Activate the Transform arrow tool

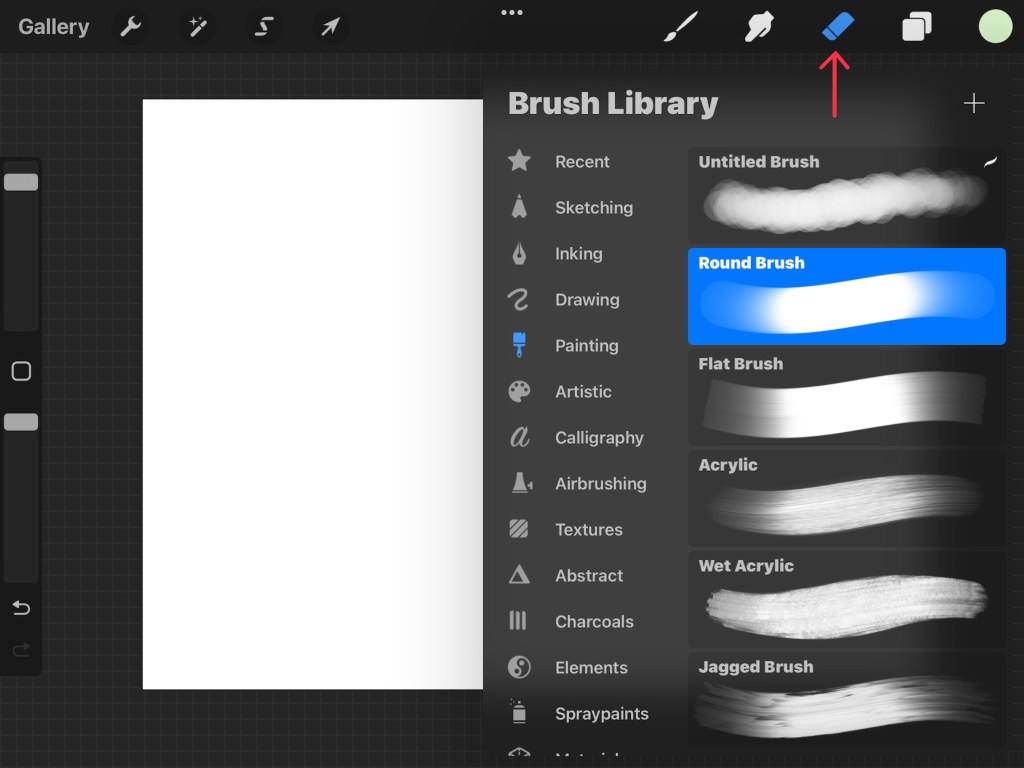click(330, 27)
